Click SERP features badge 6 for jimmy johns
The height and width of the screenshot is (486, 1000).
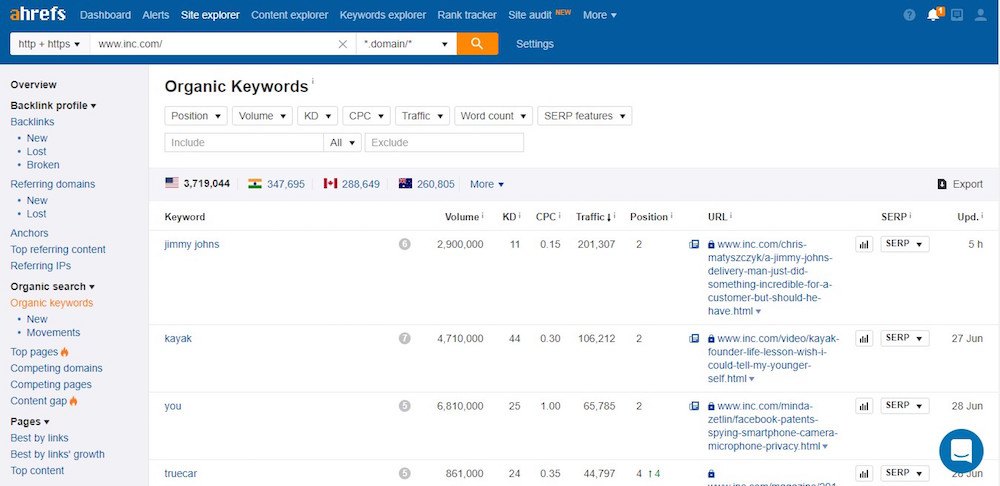[404, 244]
